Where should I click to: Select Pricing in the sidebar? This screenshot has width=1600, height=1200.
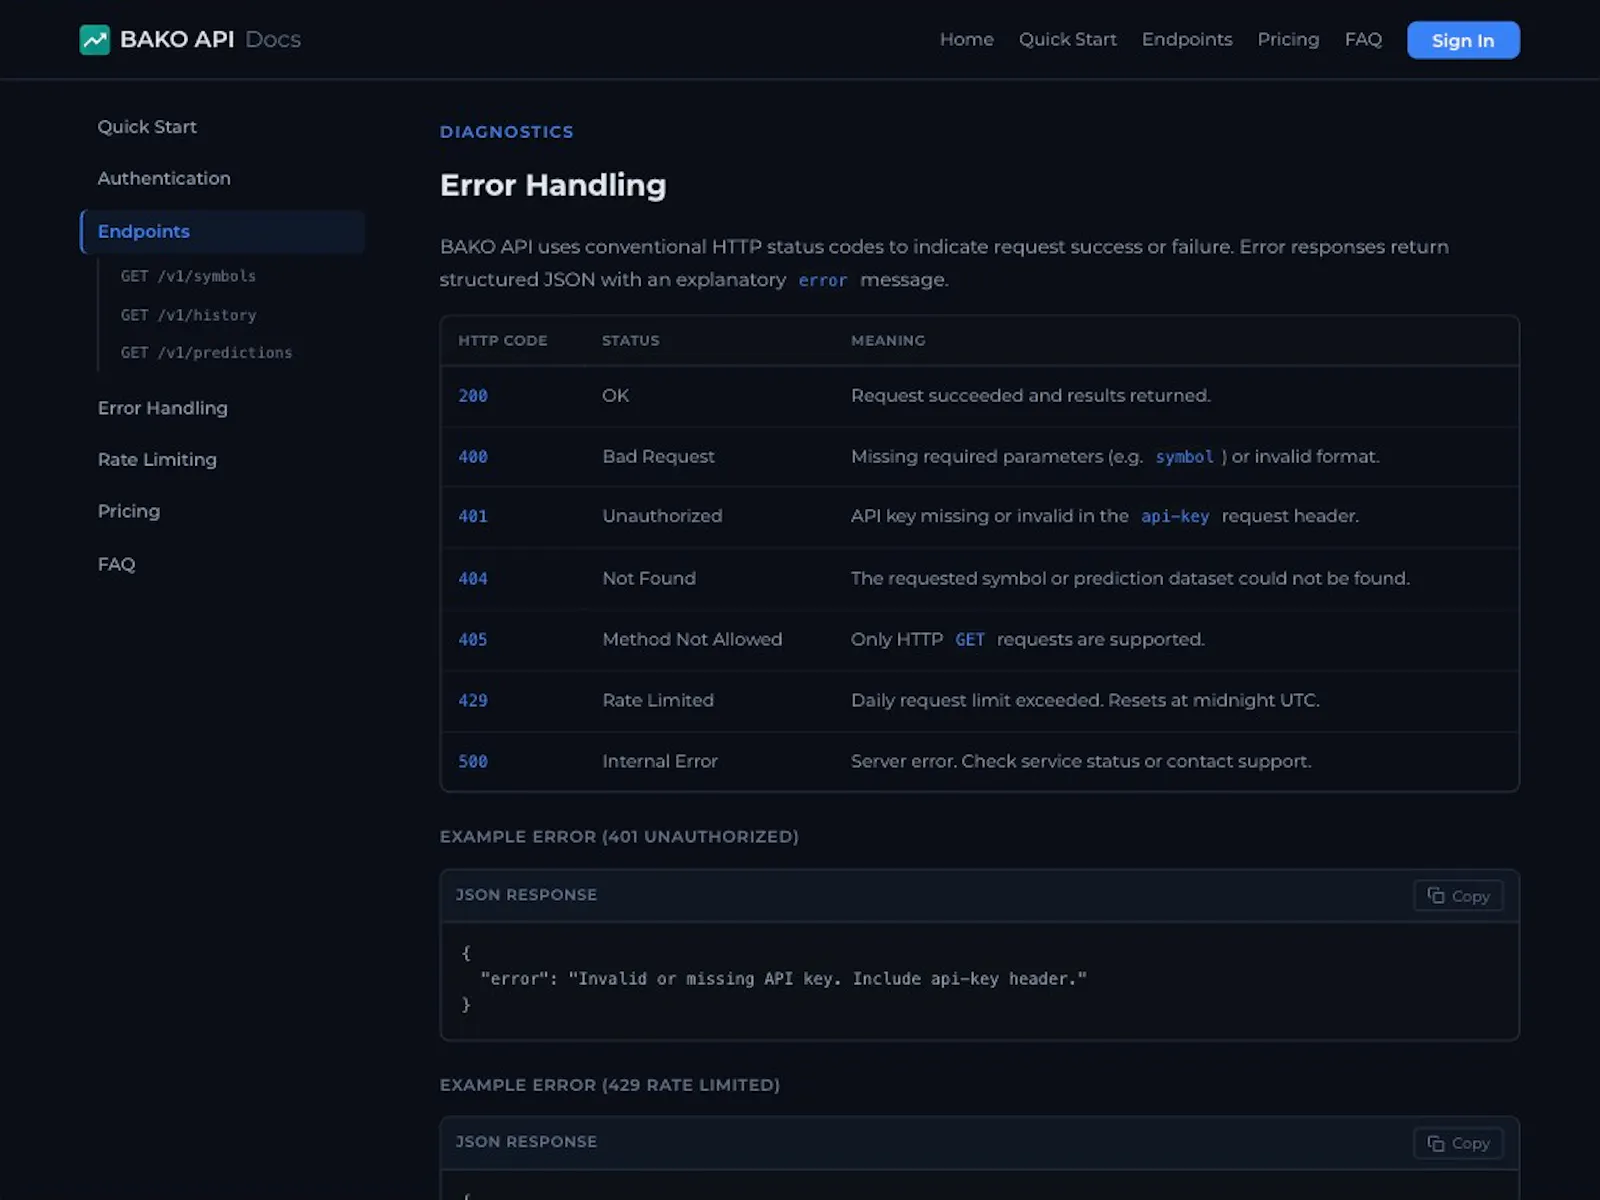(128, 511)
